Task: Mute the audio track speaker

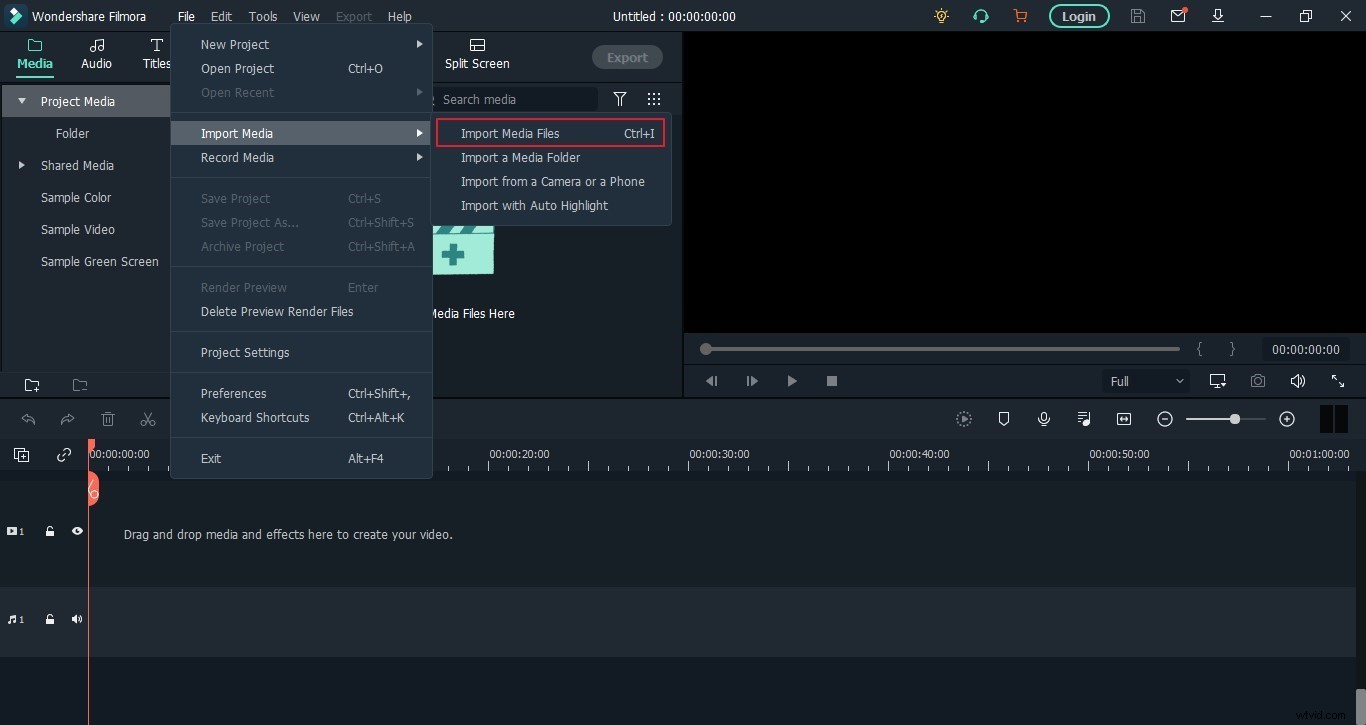Action: point(77,619)
